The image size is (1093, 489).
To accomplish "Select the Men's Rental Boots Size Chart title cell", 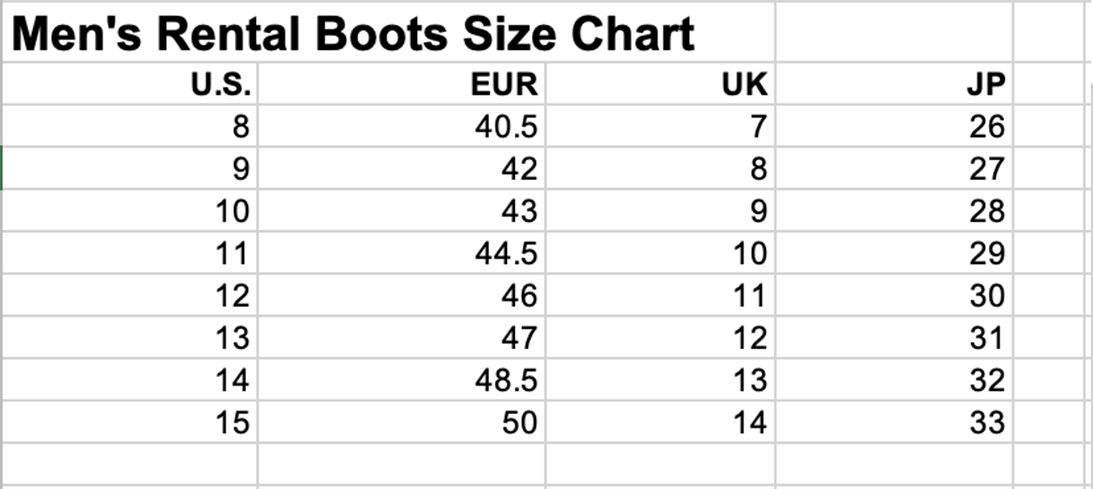I will [388, 32].
